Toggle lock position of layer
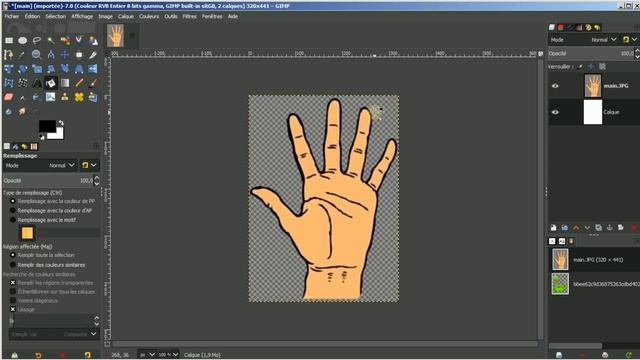This screenshot has height=360, width=640. tap(591, 66)
